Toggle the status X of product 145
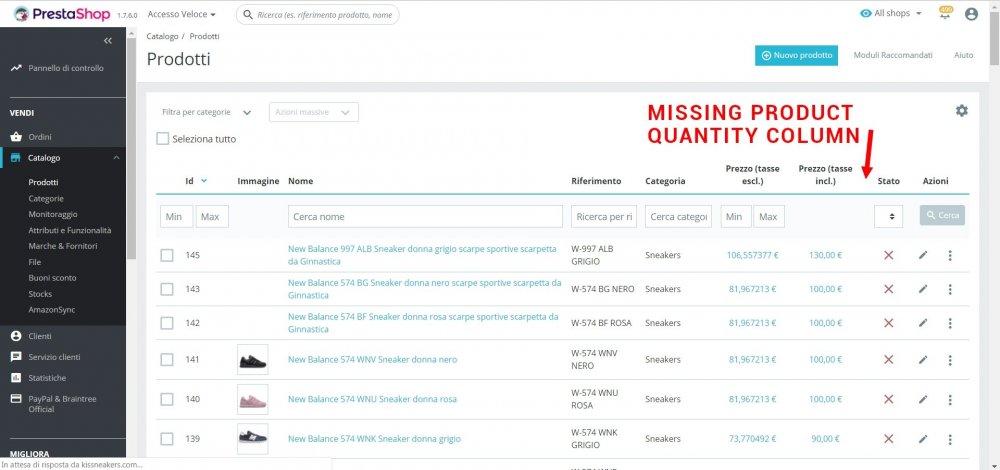 tap(888, 255)
